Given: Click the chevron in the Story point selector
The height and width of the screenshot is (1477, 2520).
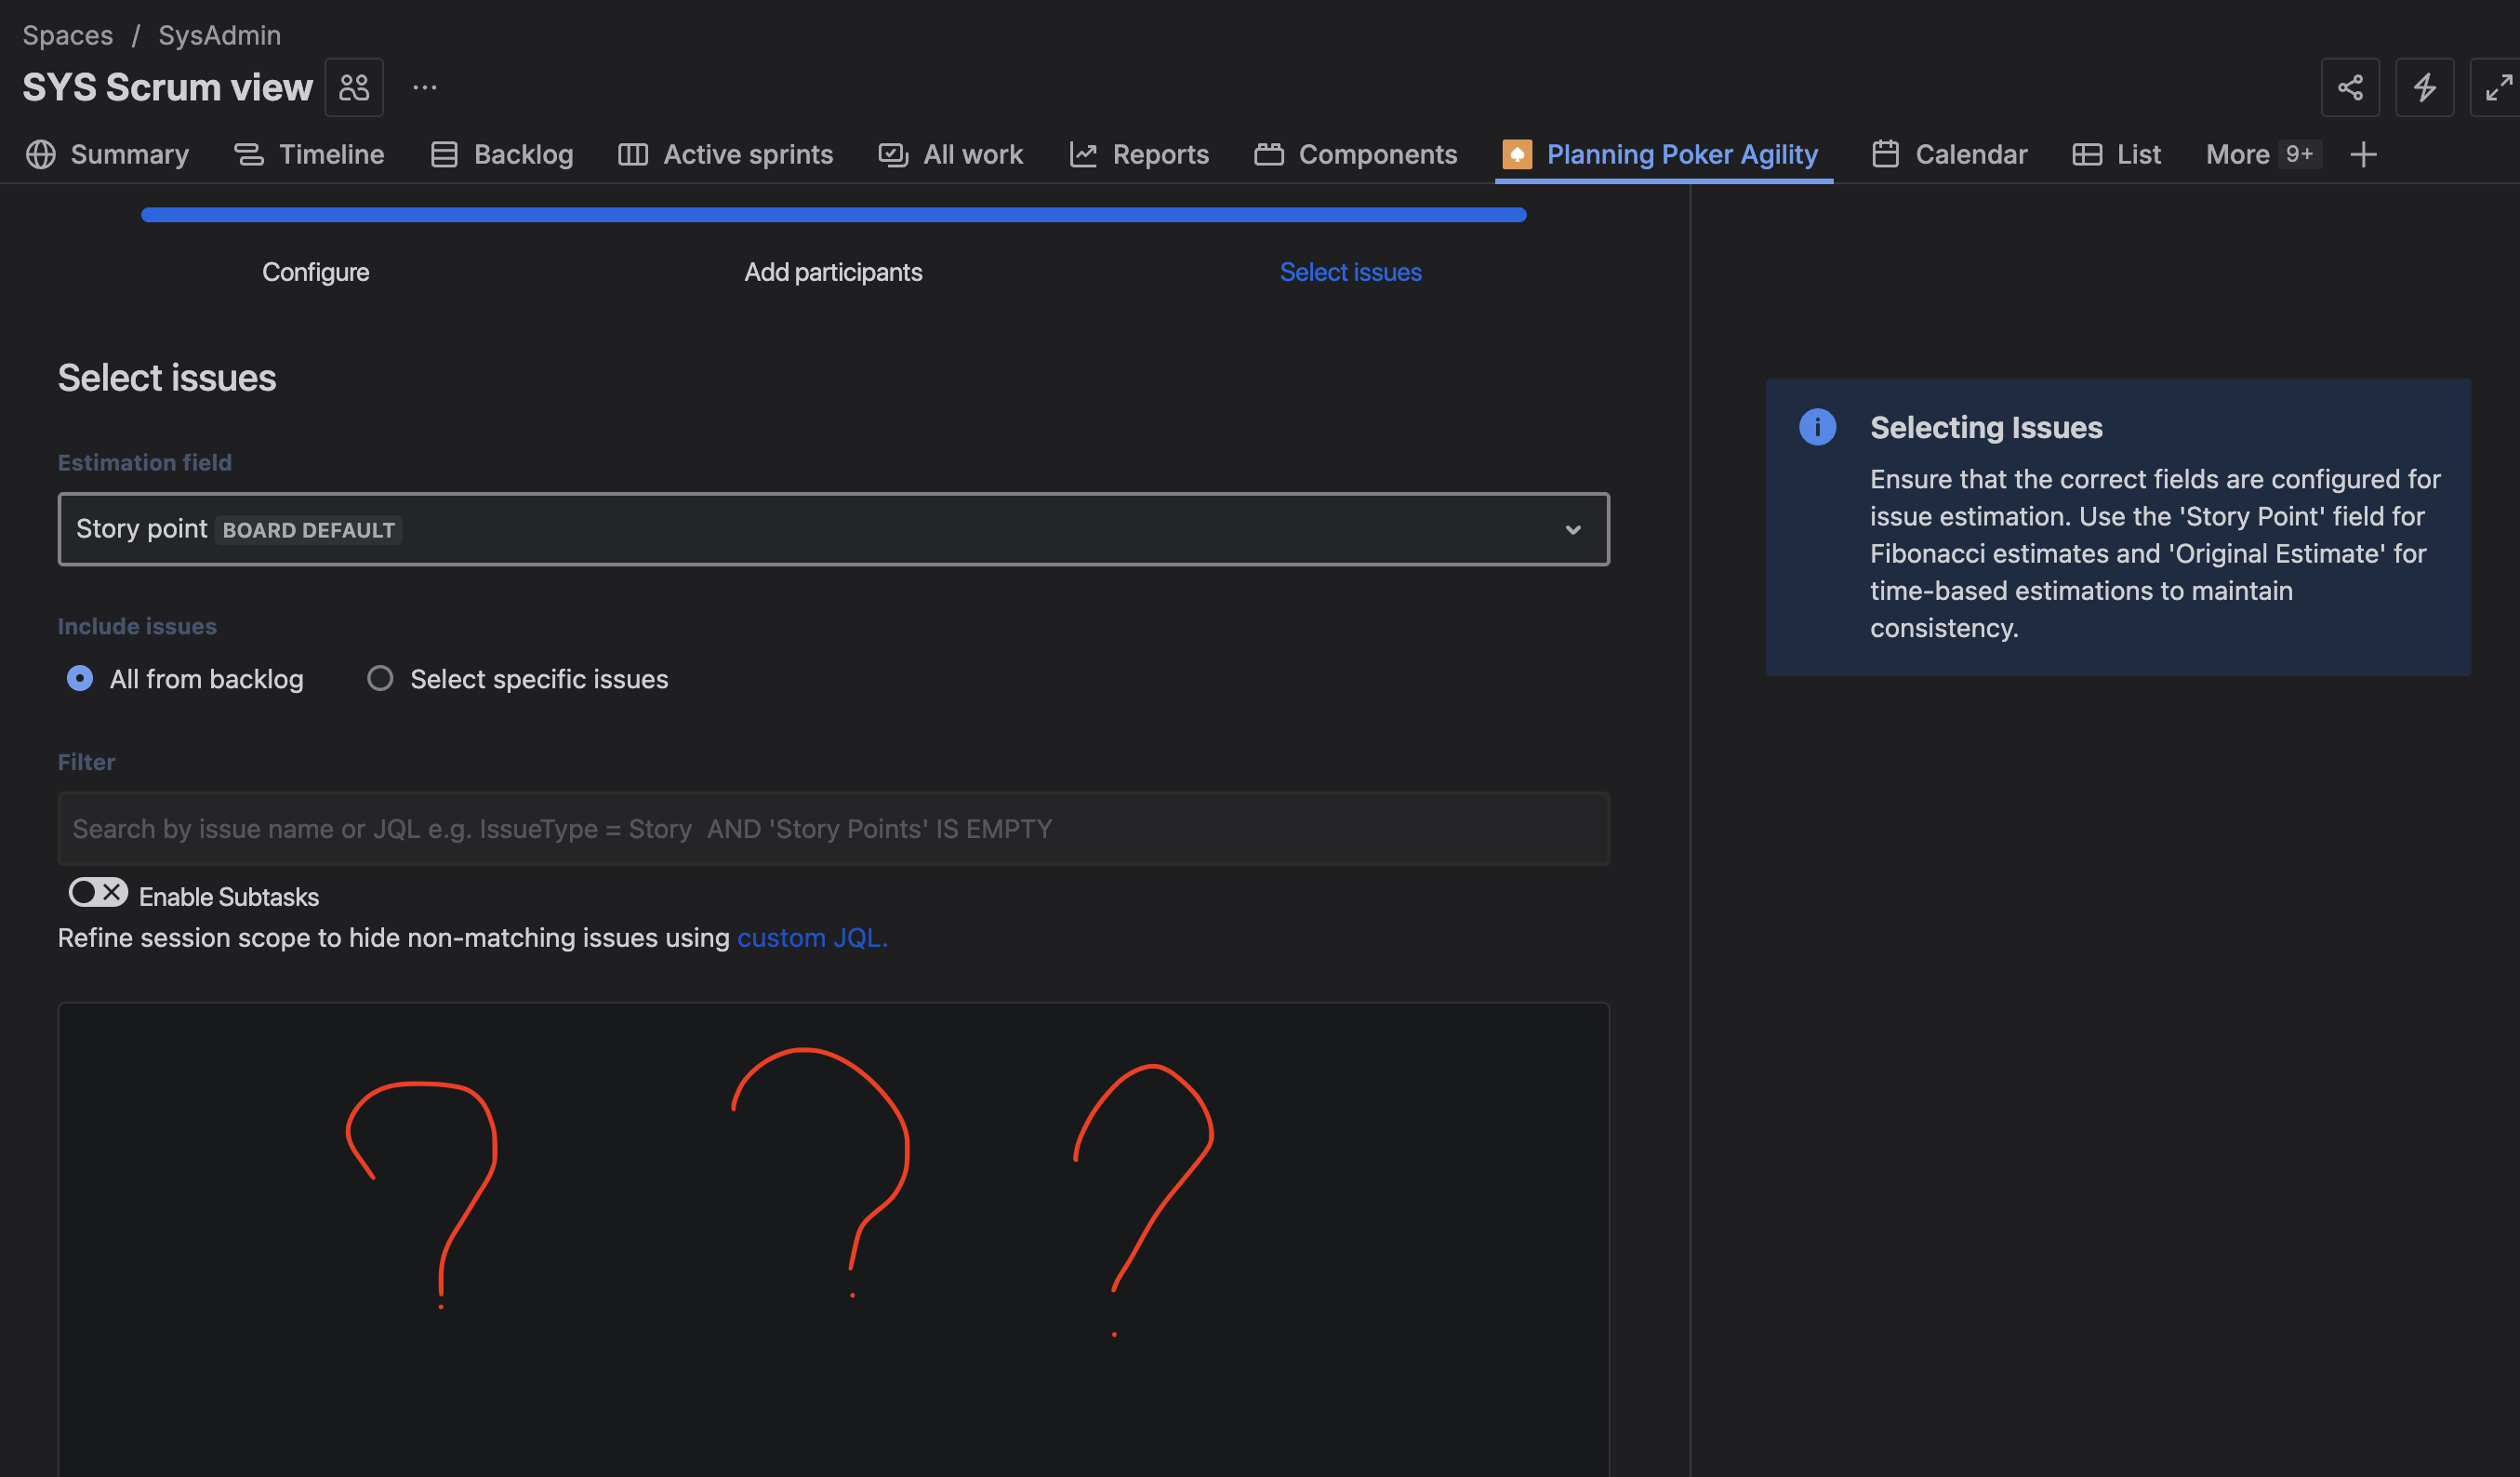Looking at the screenshot, I should click(x=1572, y=530).
